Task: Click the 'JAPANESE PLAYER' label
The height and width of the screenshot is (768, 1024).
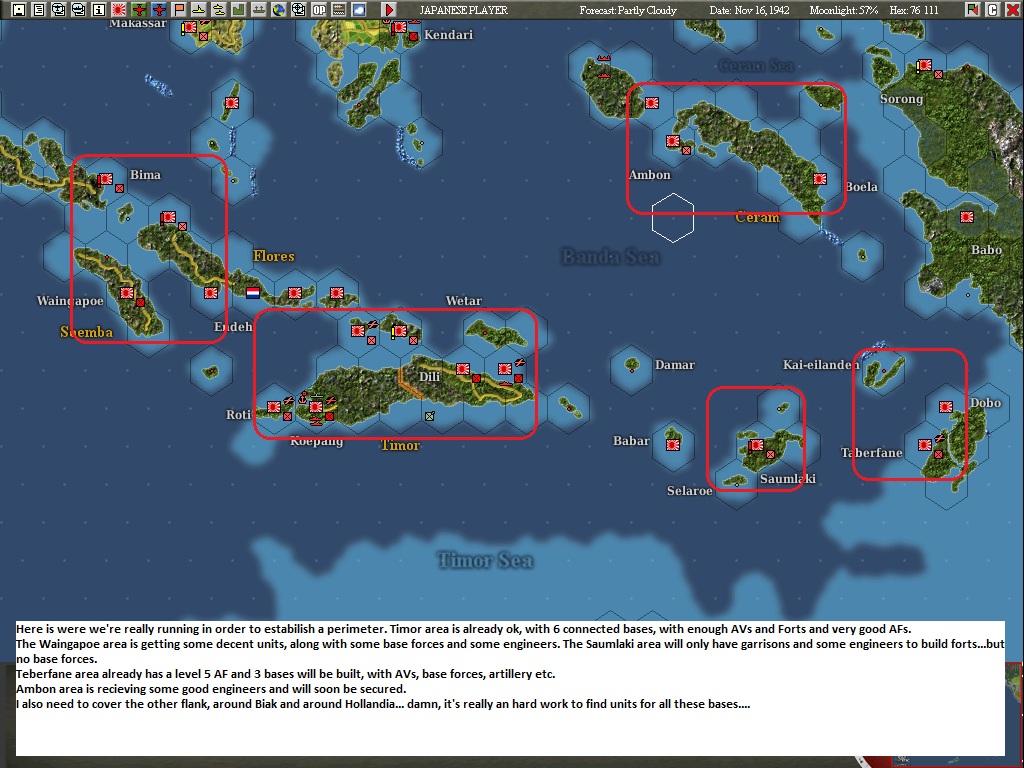Action: (x=464, y=10)
